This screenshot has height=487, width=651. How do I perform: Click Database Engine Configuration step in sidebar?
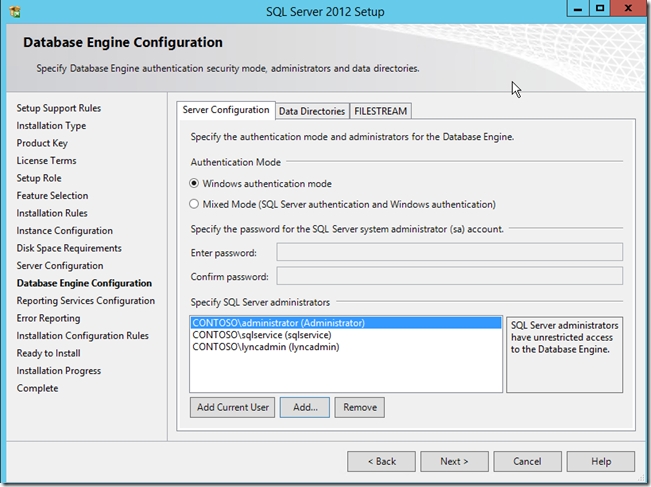tap(84, 283)
